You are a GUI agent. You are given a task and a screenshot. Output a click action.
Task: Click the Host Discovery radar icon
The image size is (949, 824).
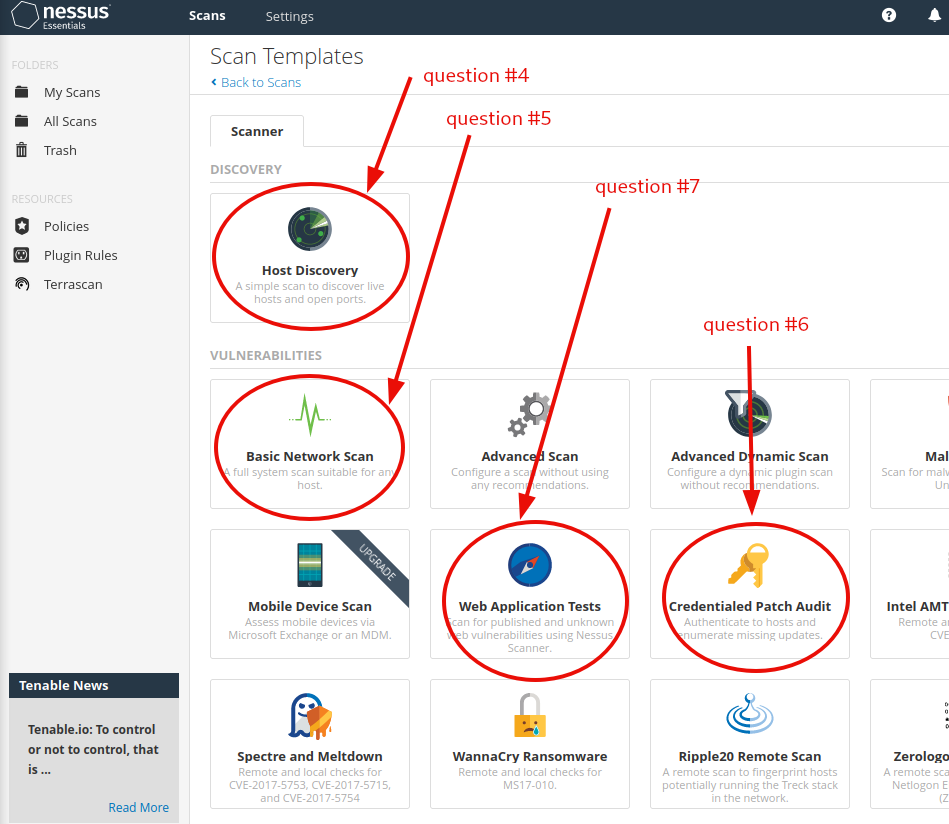[x=309, y=229]
